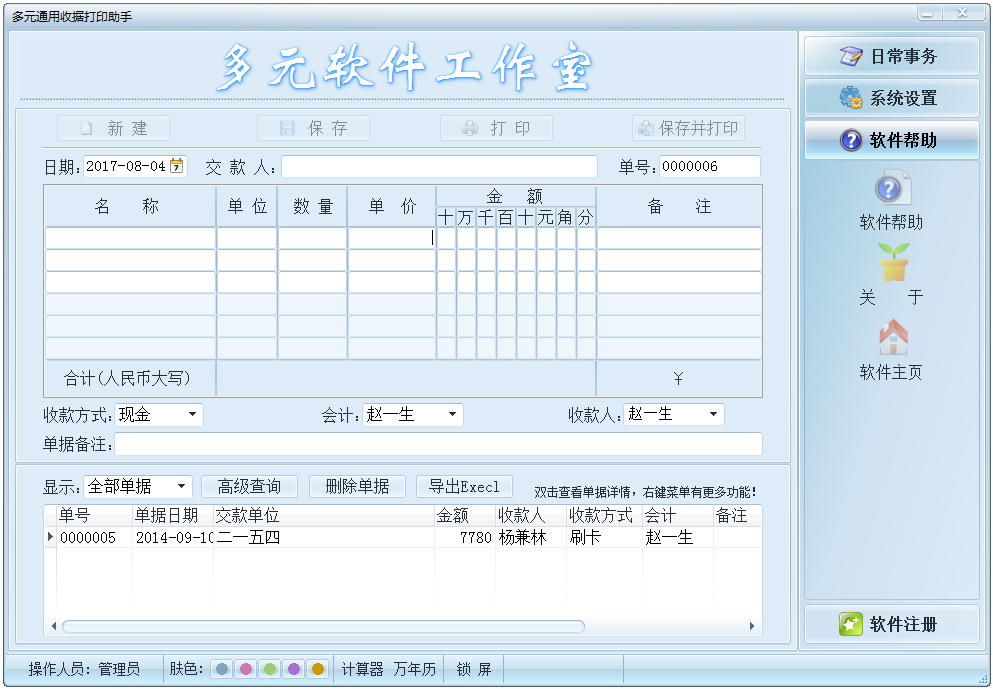Select the blue skin color
993x689 pixels.
coord(222,669)
